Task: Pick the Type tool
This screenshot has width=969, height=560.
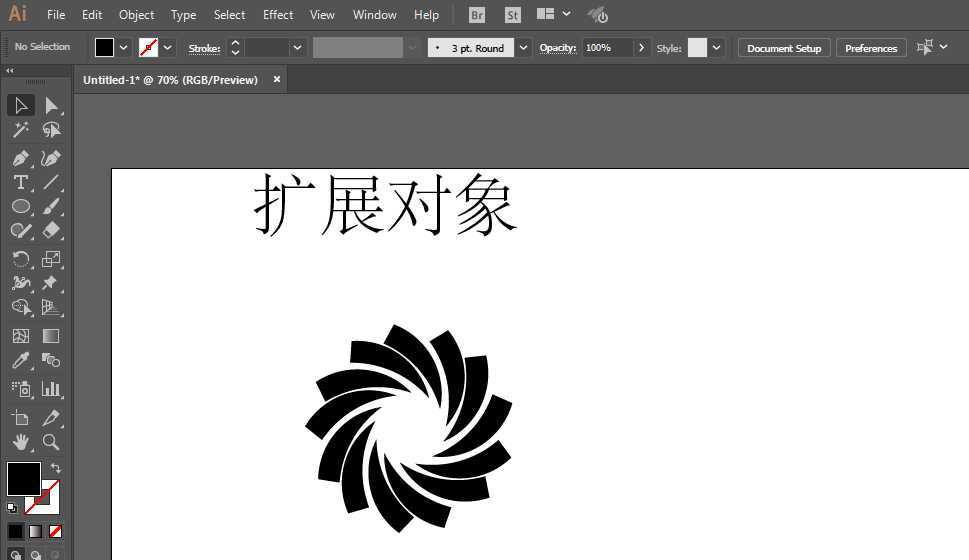Action: [20, 182]
